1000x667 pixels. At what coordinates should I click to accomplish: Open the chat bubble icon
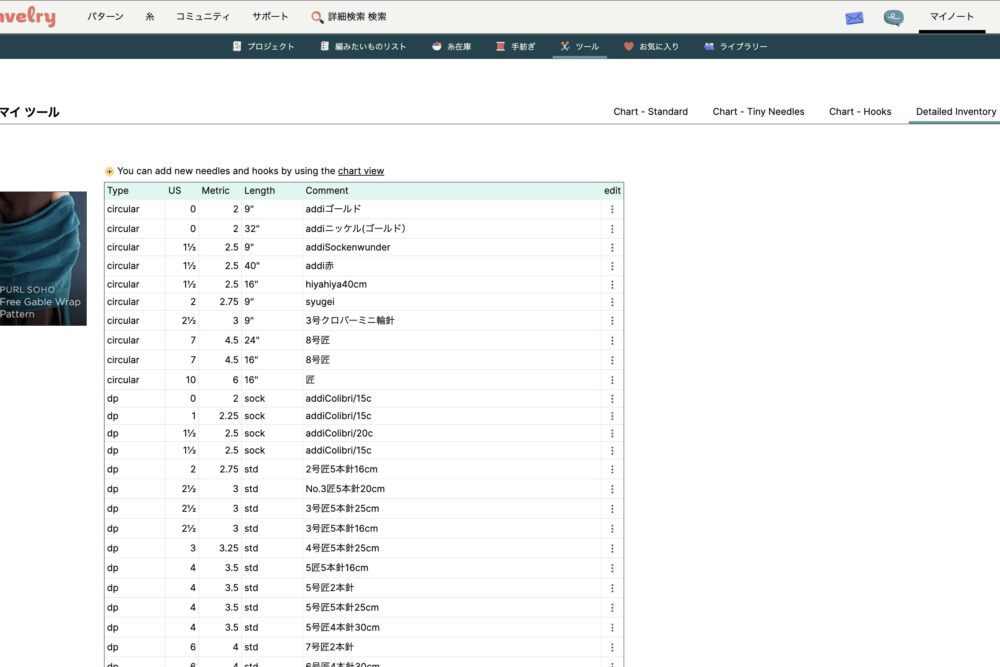(x=893, y=18)
